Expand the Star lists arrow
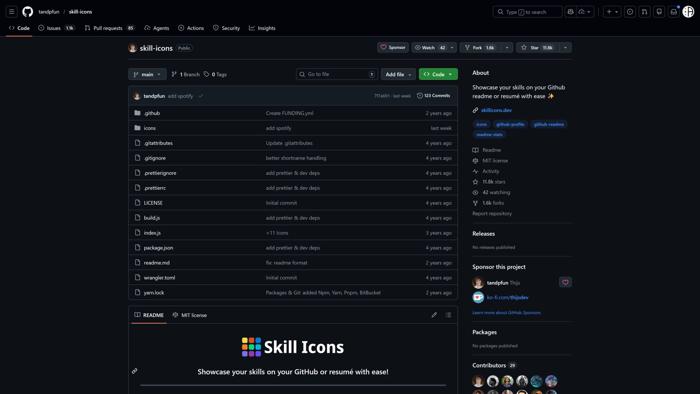This screenshot has width=700, height=394. click(565, 48)
